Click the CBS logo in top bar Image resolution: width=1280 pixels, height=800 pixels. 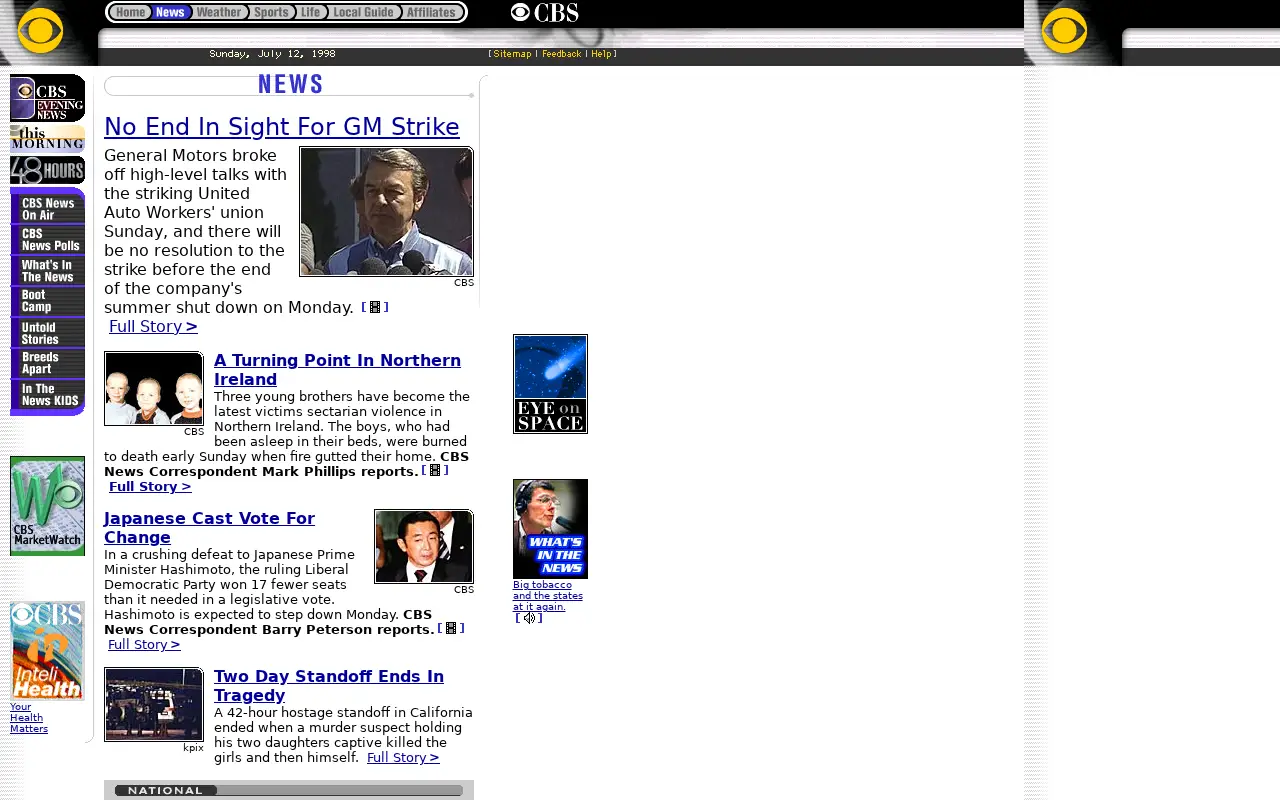tap(544, 12)
